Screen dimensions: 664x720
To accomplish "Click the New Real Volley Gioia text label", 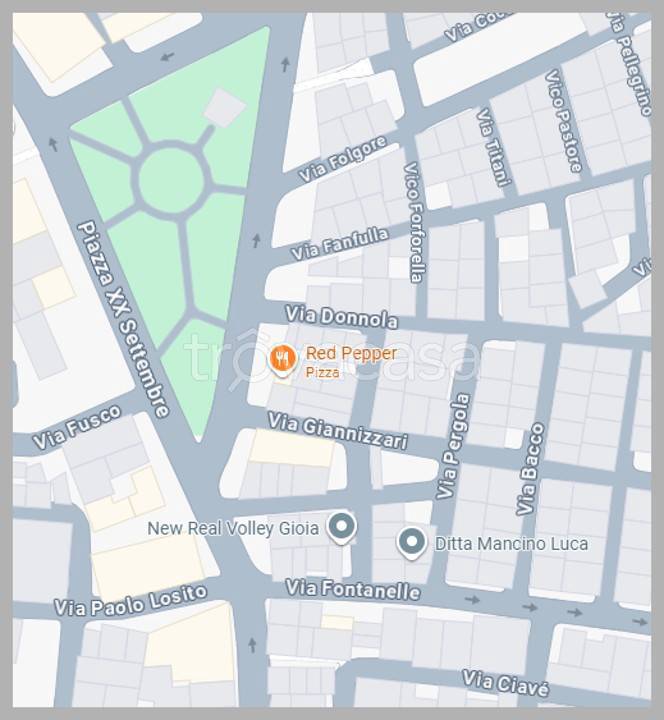I will tap(233, 529).
